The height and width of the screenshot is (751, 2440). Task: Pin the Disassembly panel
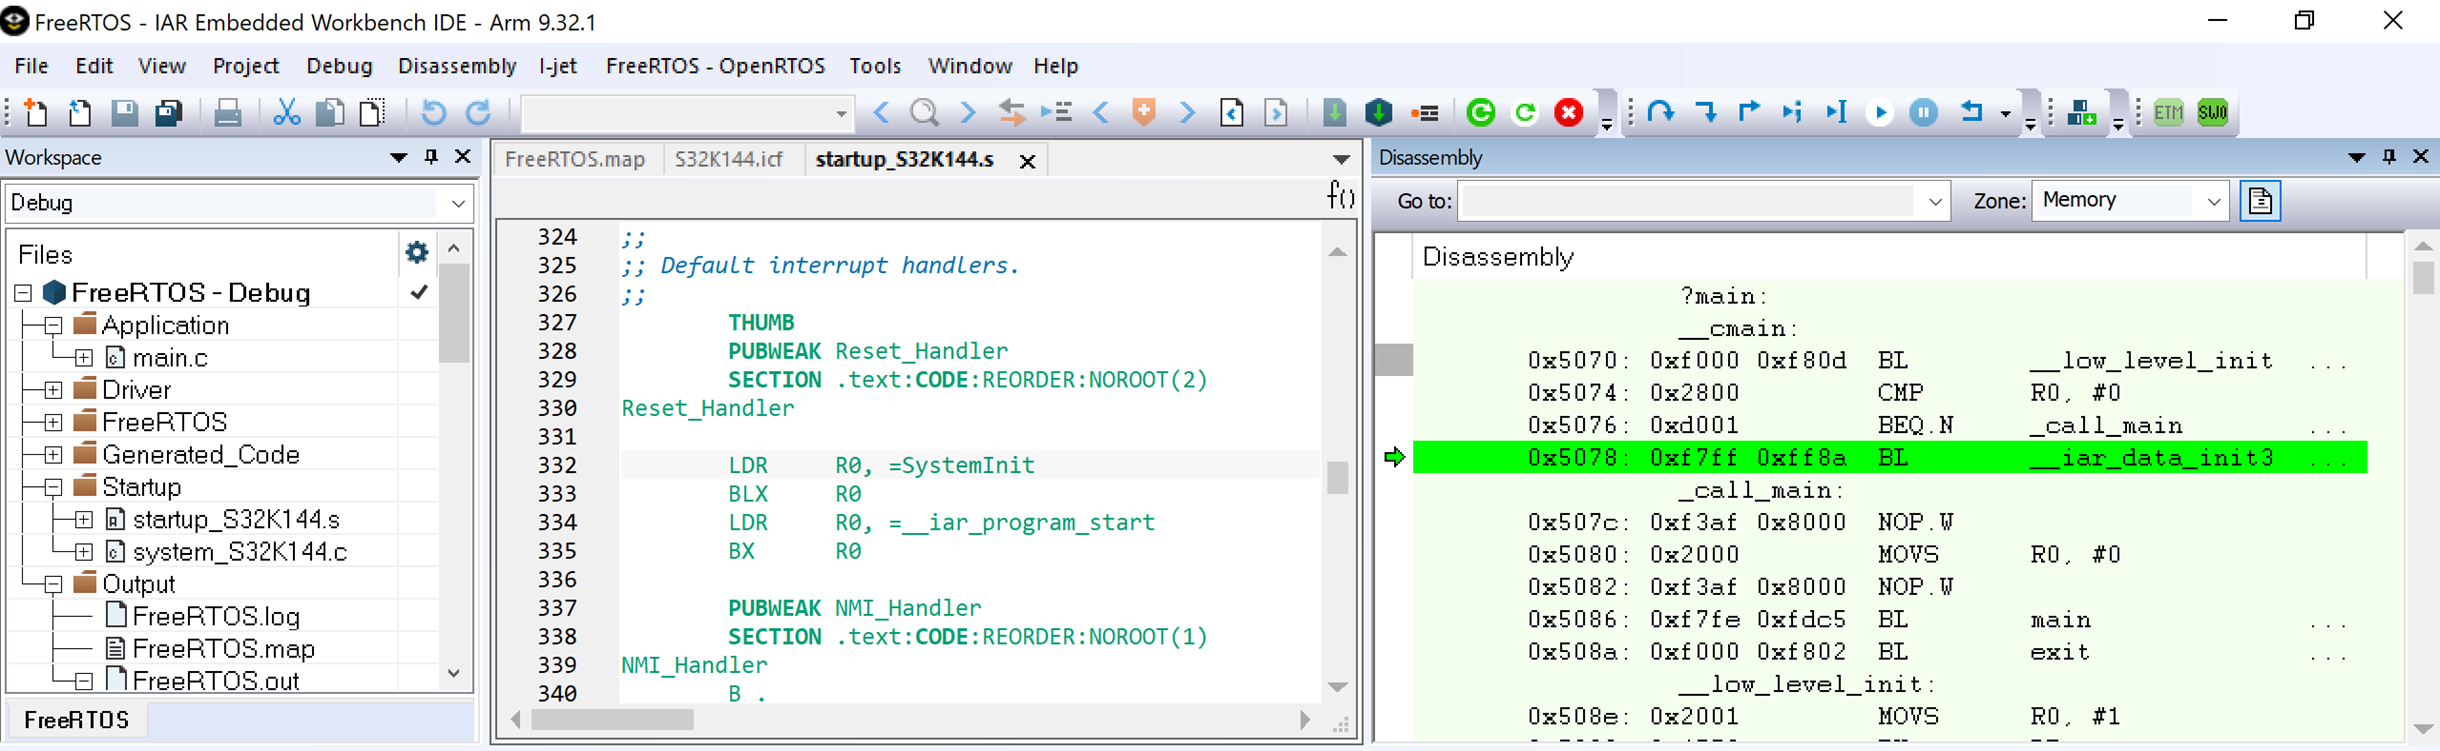click(x=2389, y=157)
